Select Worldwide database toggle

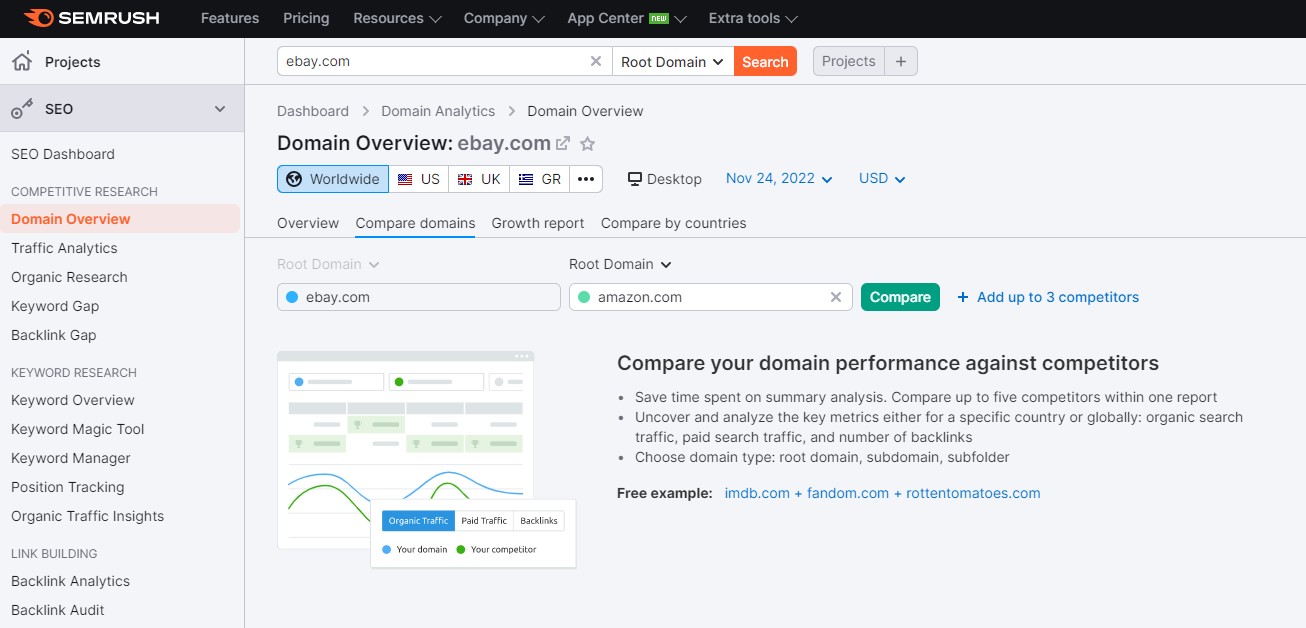pyautogui.click(x=333, y=179)
